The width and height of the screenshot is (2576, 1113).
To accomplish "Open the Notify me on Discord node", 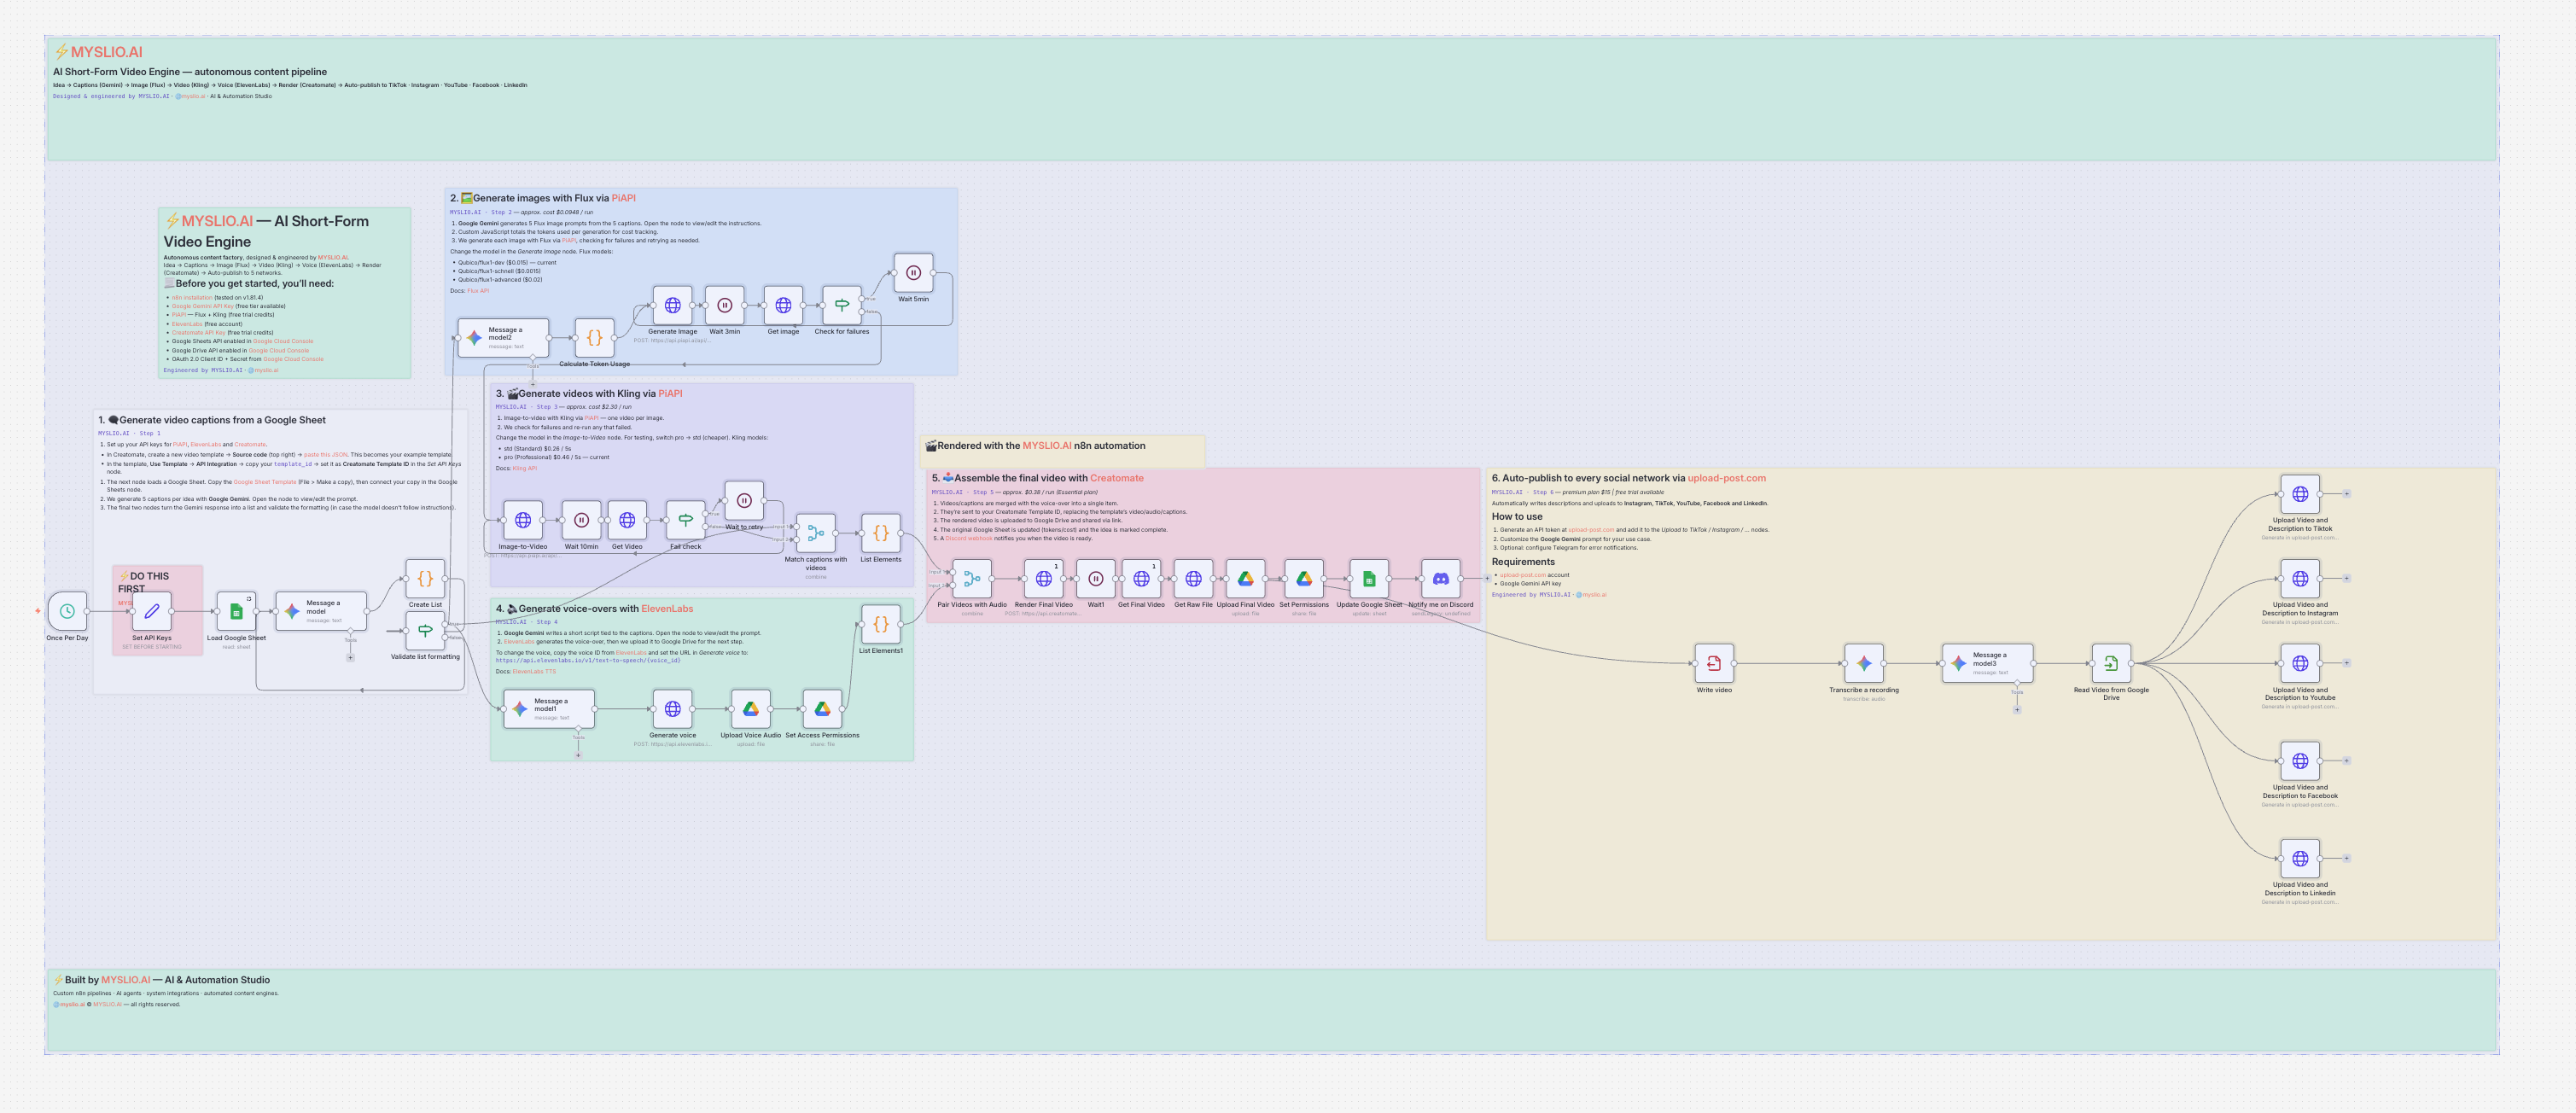I will [1441, 579].
